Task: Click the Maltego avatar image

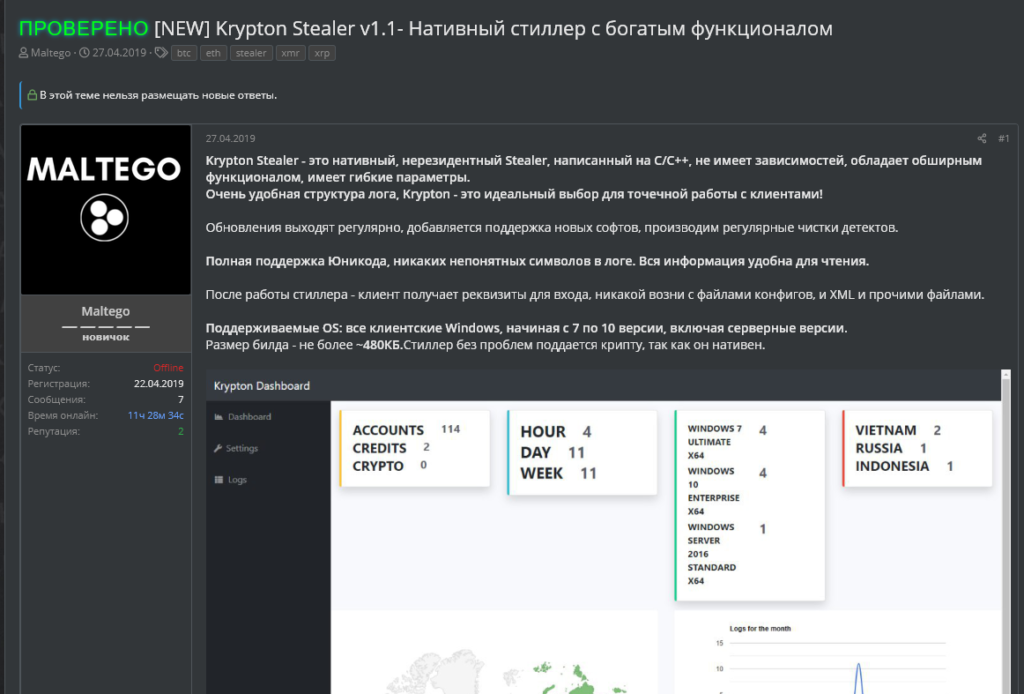Action: pos(105,207)
